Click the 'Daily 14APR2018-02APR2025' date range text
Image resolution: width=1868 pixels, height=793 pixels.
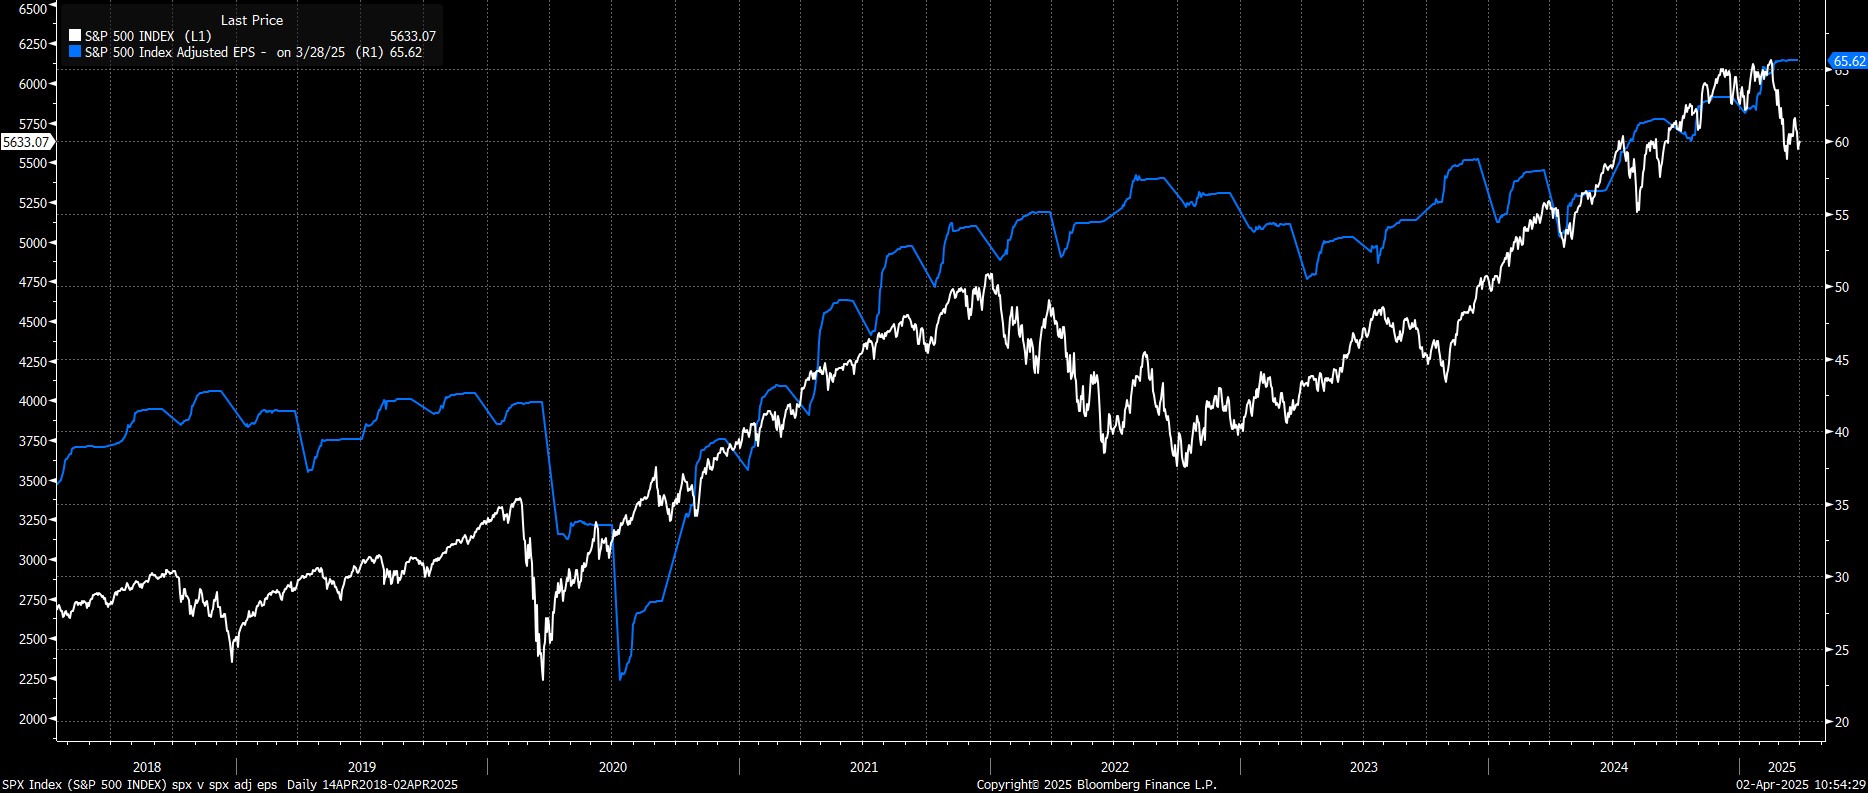(x=373, y=785)
